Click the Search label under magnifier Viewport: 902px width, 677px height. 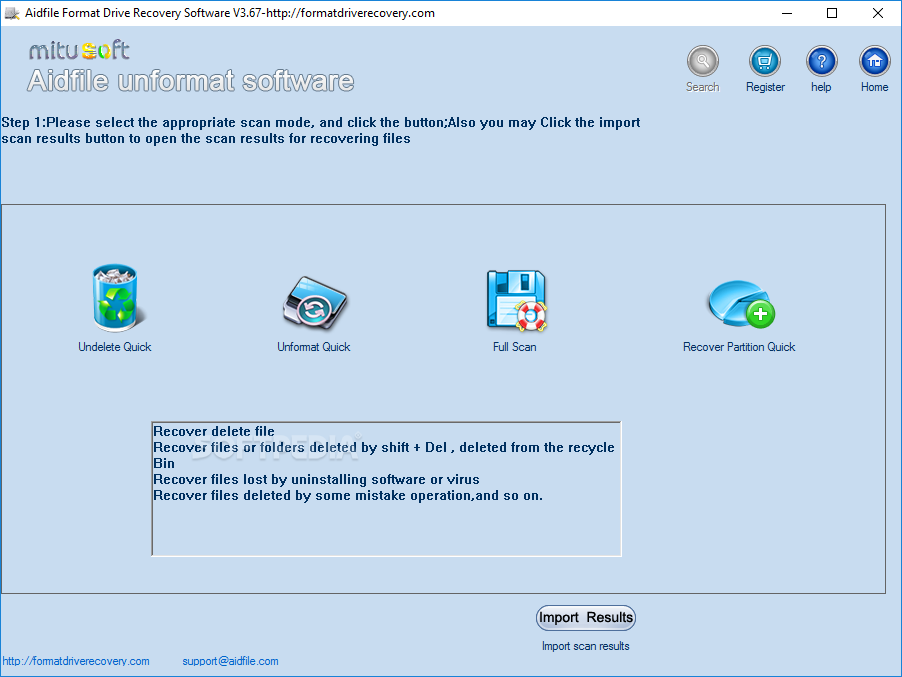702,87
